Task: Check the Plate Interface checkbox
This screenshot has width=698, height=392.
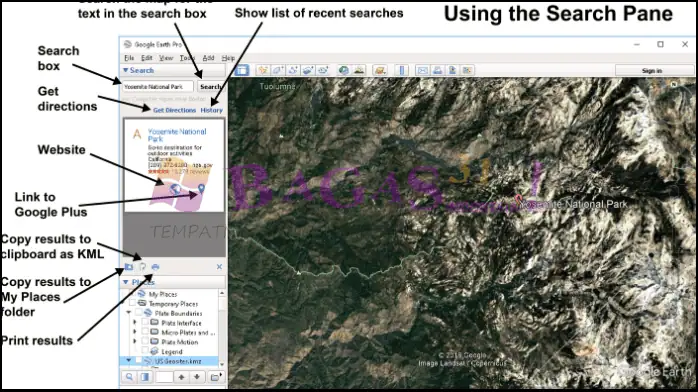Action: click(x=145, y=322)
